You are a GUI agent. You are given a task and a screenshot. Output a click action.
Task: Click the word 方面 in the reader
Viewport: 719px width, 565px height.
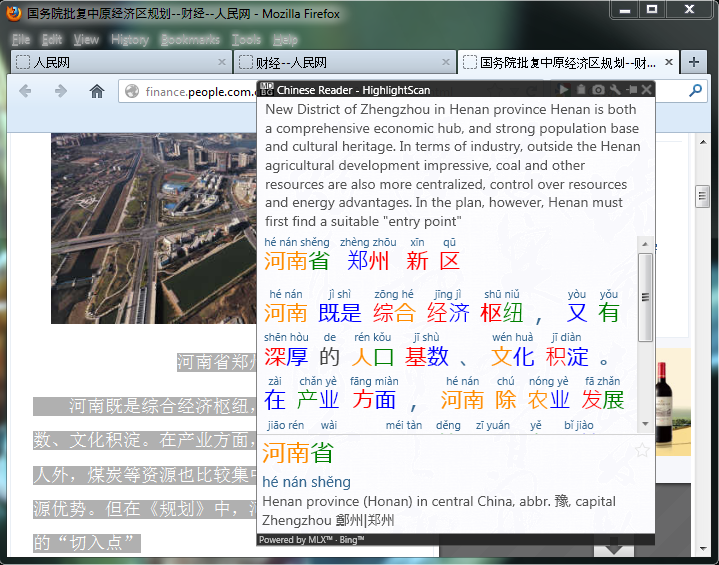pyautogui.click(x=374, y=399)
